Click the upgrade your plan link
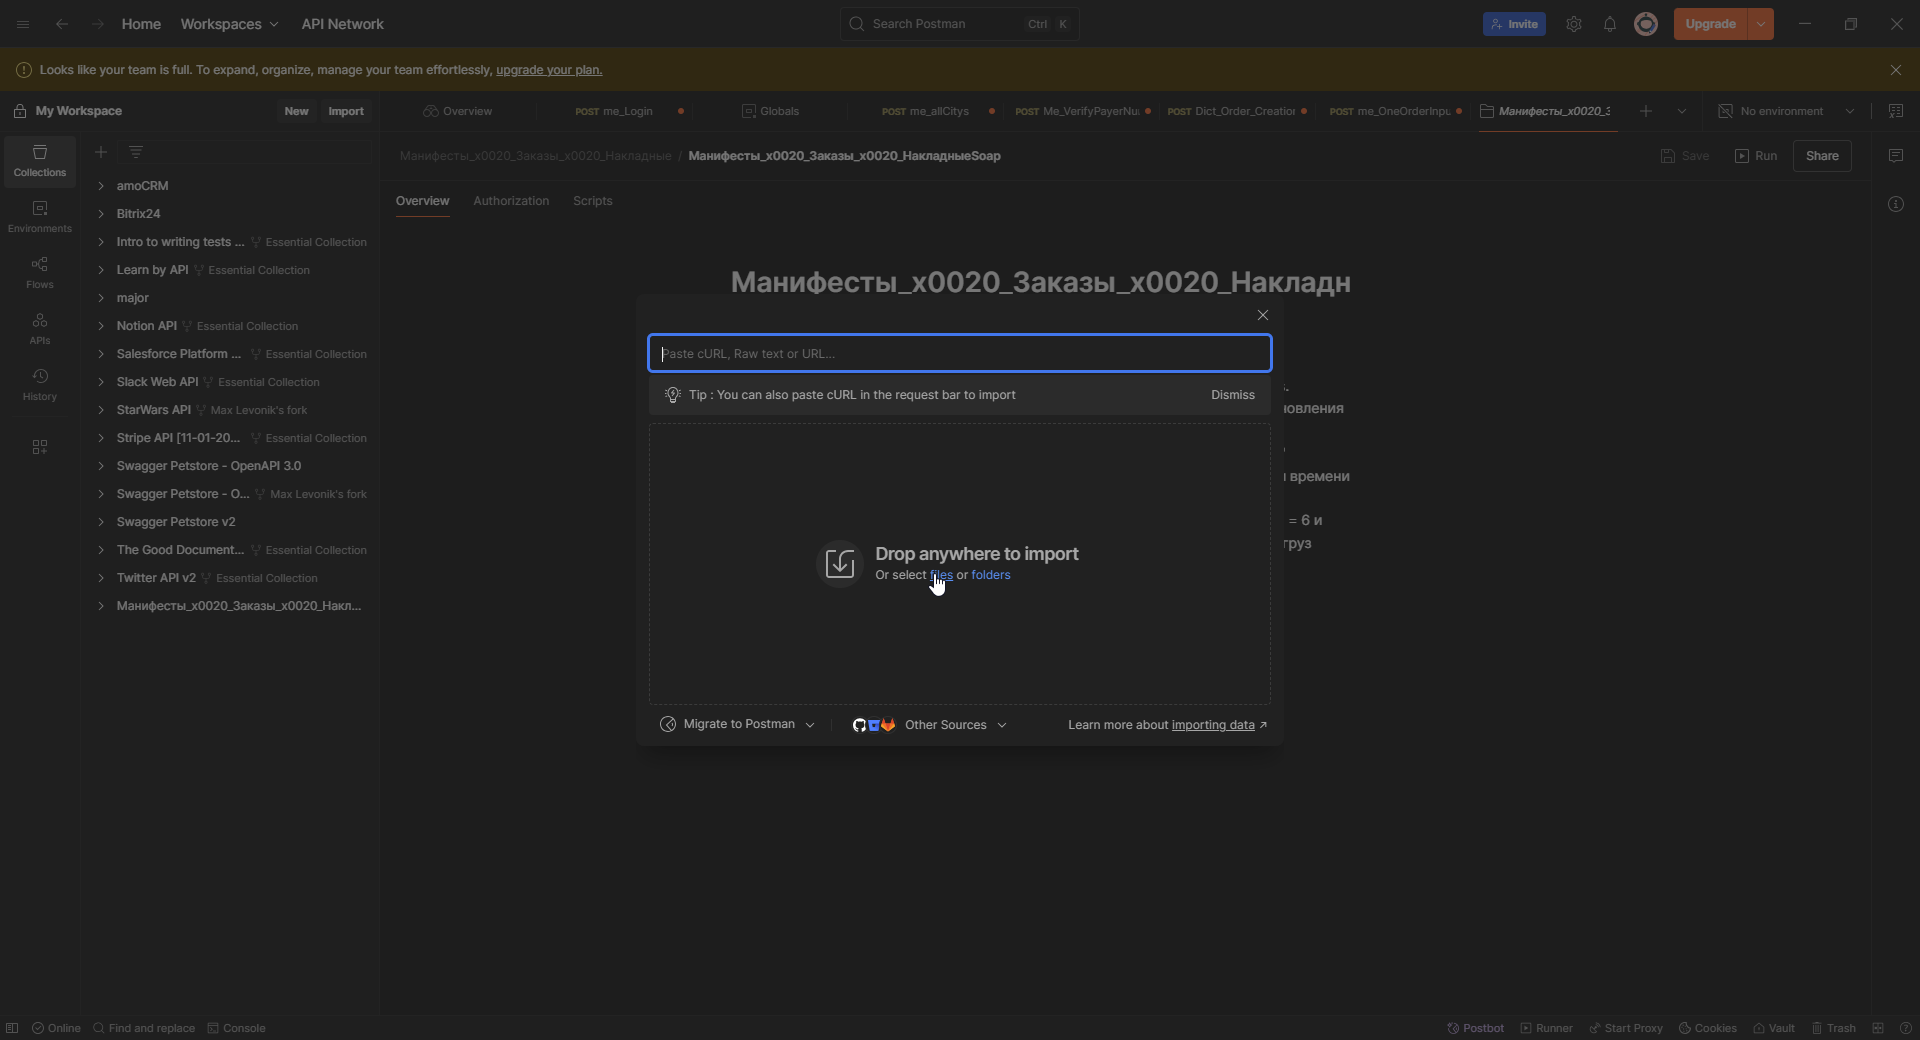1920x1040 pixels. click(549, 70)
